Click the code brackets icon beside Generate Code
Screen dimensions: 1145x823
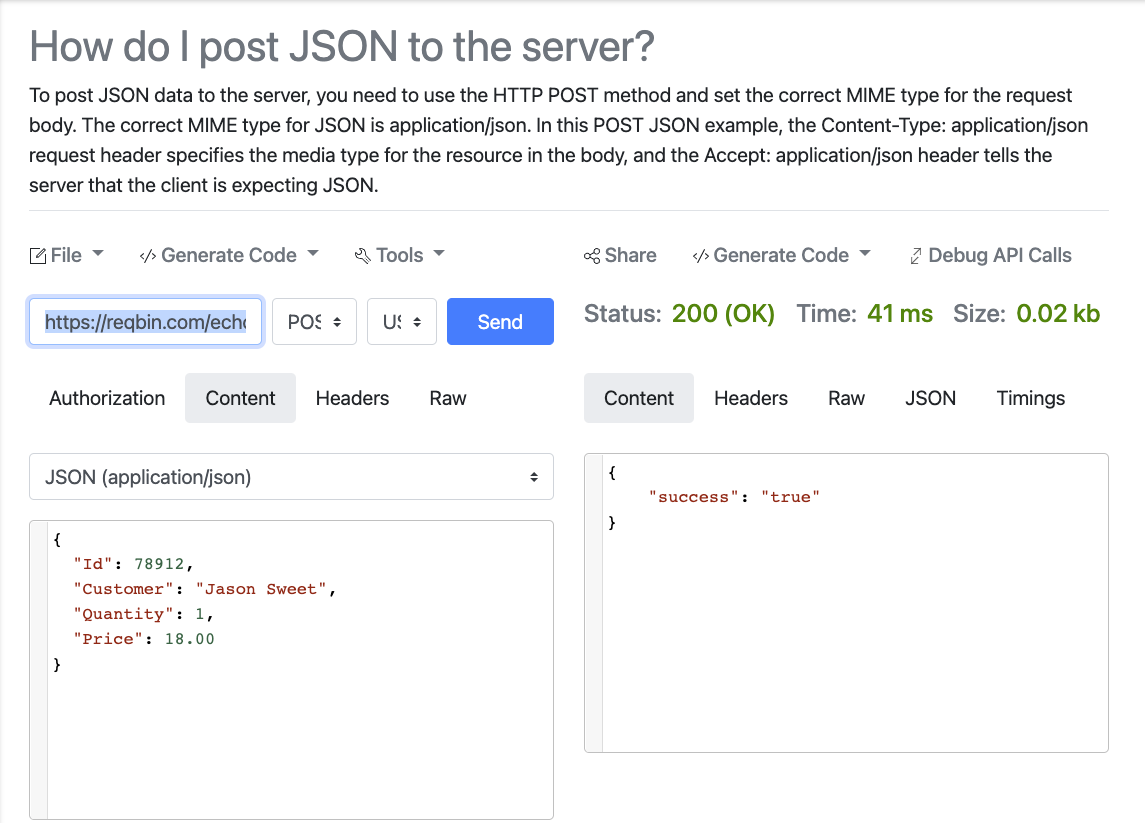tap(146, 255)
